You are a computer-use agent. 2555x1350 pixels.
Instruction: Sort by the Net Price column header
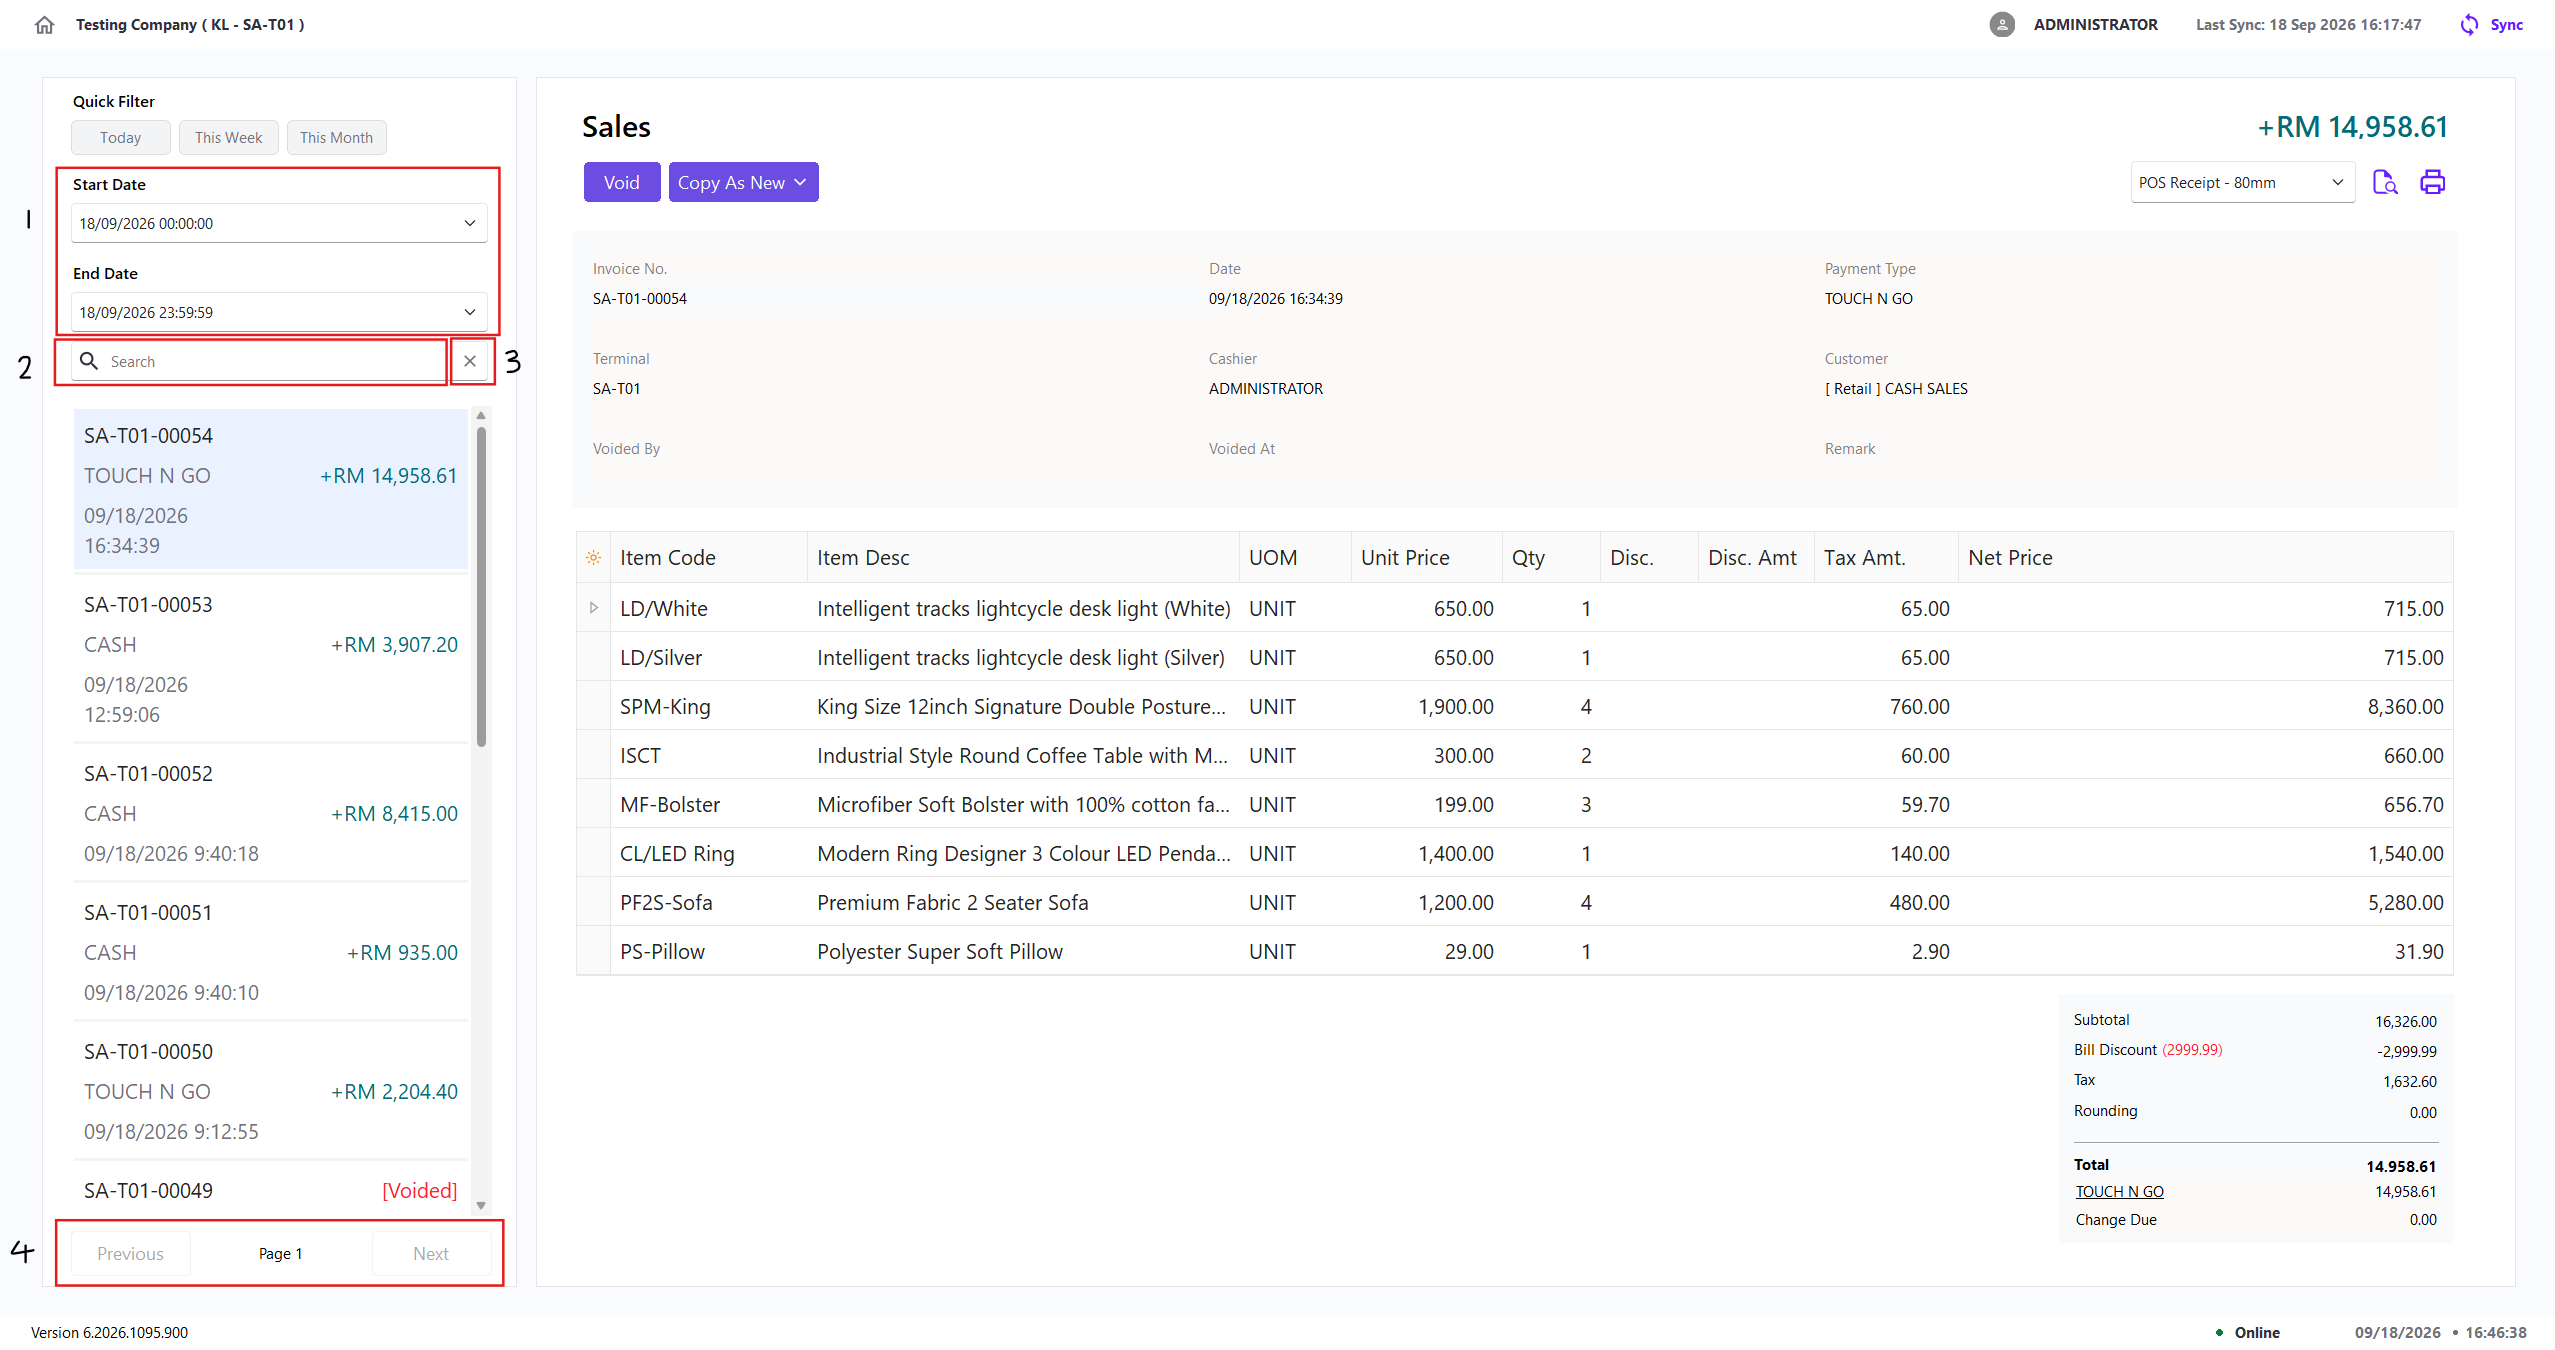pyautogui.click(x=2205, y=558)
